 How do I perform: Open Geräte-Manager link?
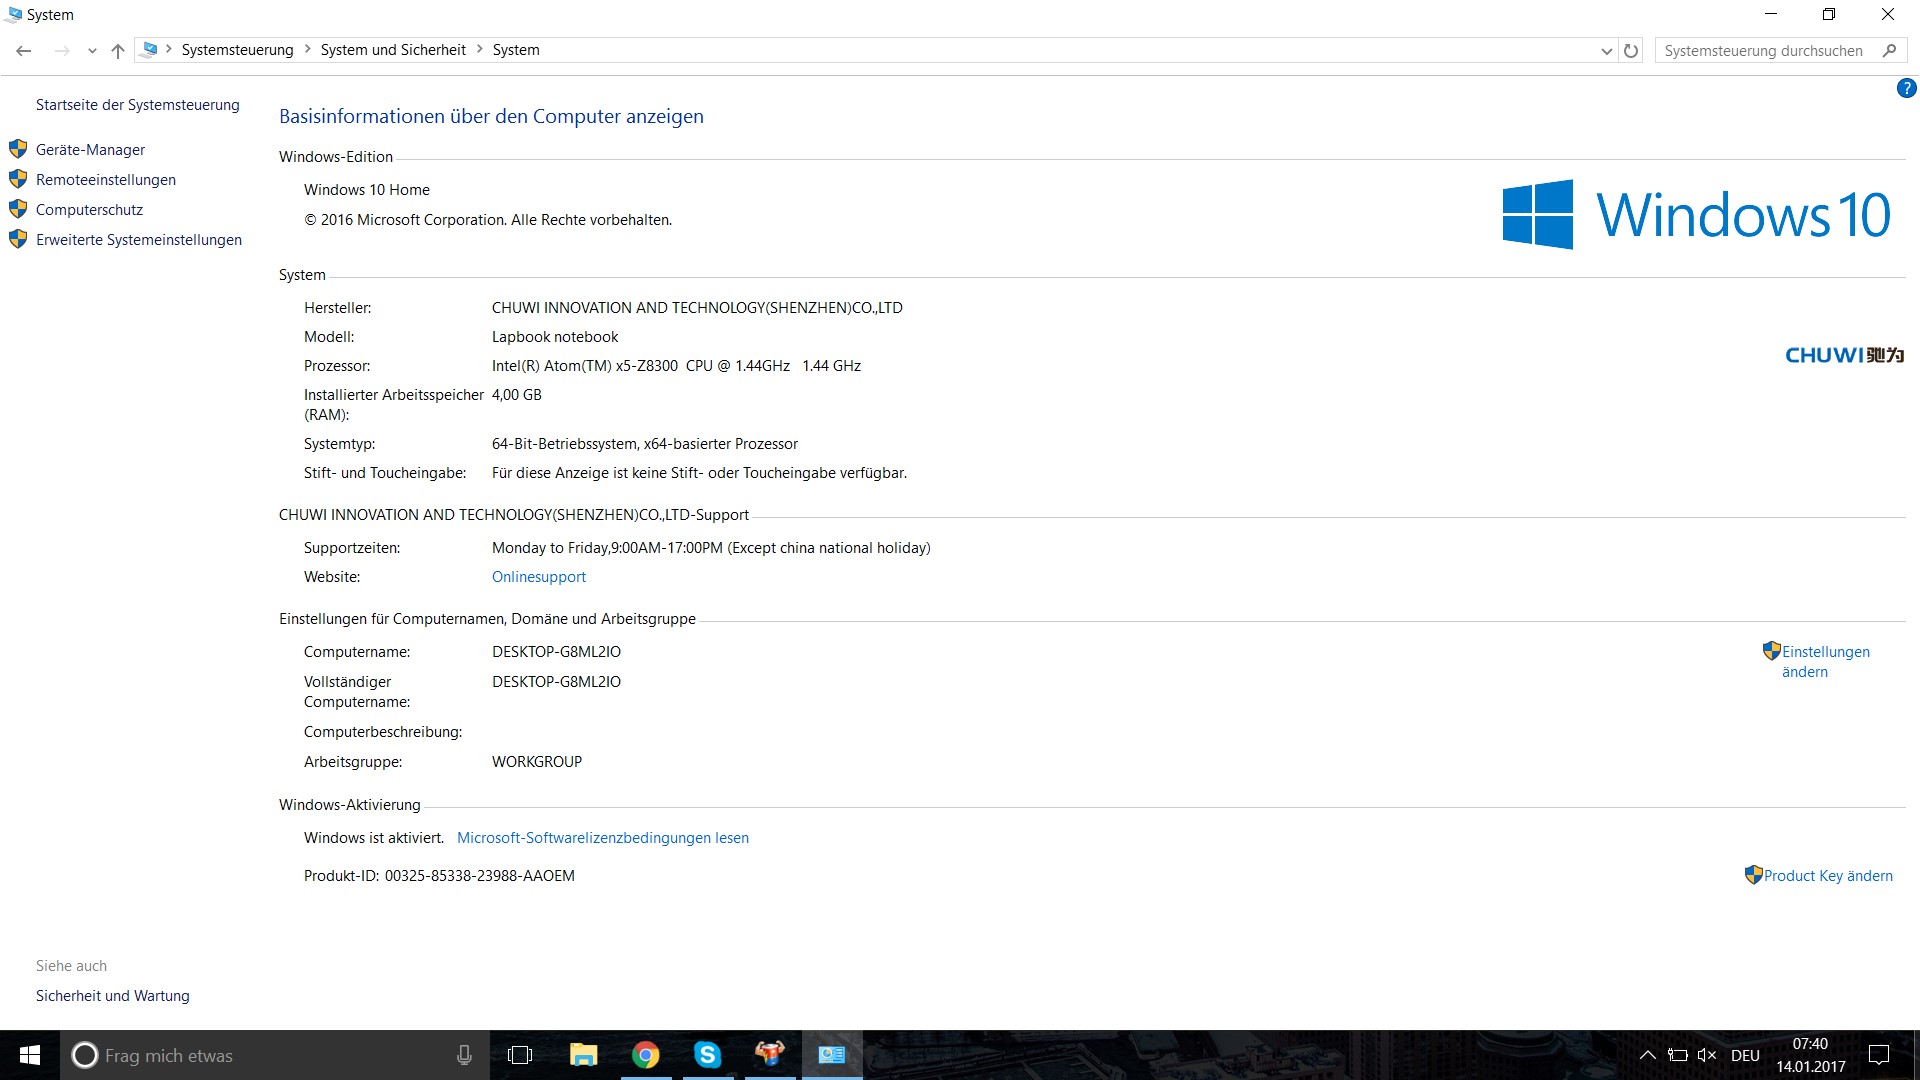tap(90, 150)
